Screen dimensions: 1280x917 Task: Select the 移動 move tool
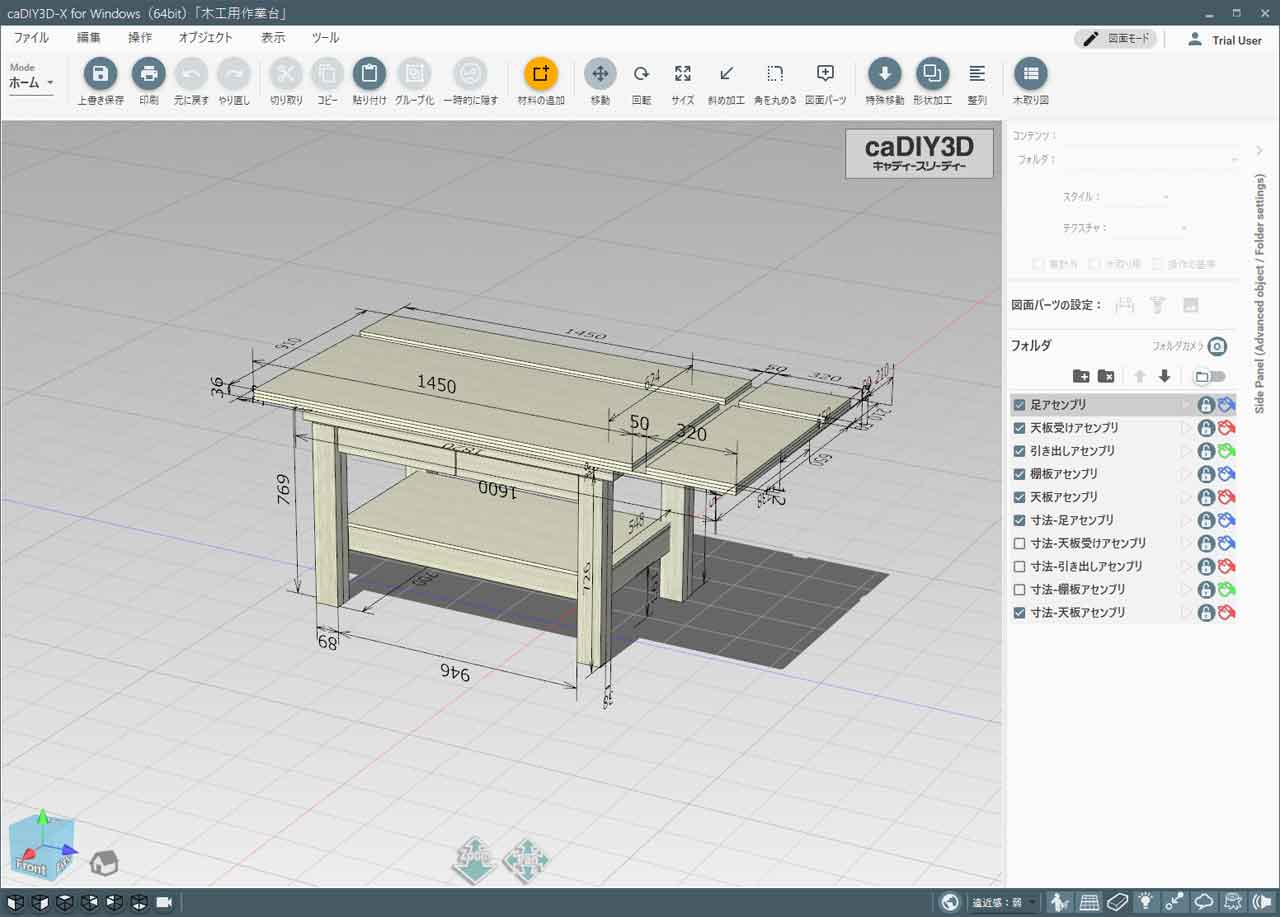[x=600, y=74]
